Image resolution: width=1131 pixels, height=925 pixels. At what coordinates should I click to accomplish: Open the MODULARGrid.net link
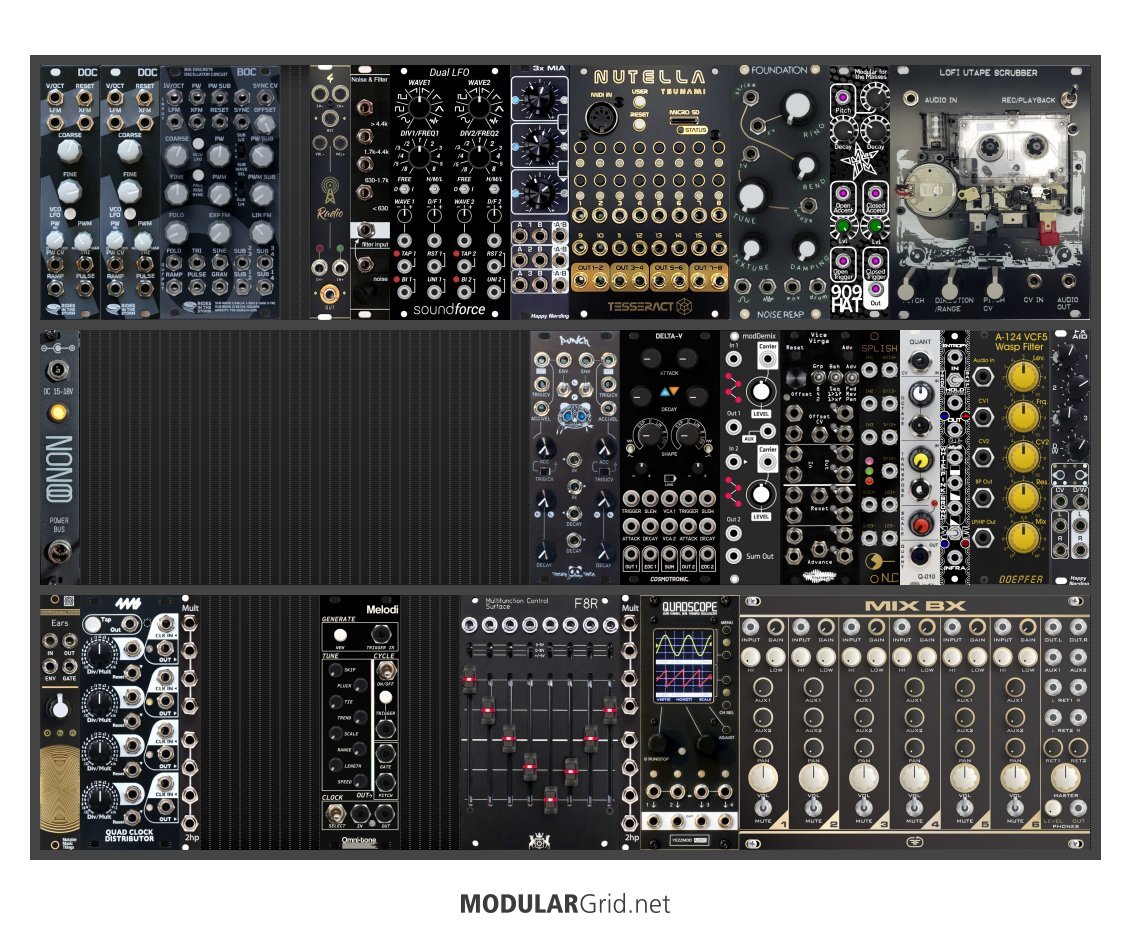[565, 903]
